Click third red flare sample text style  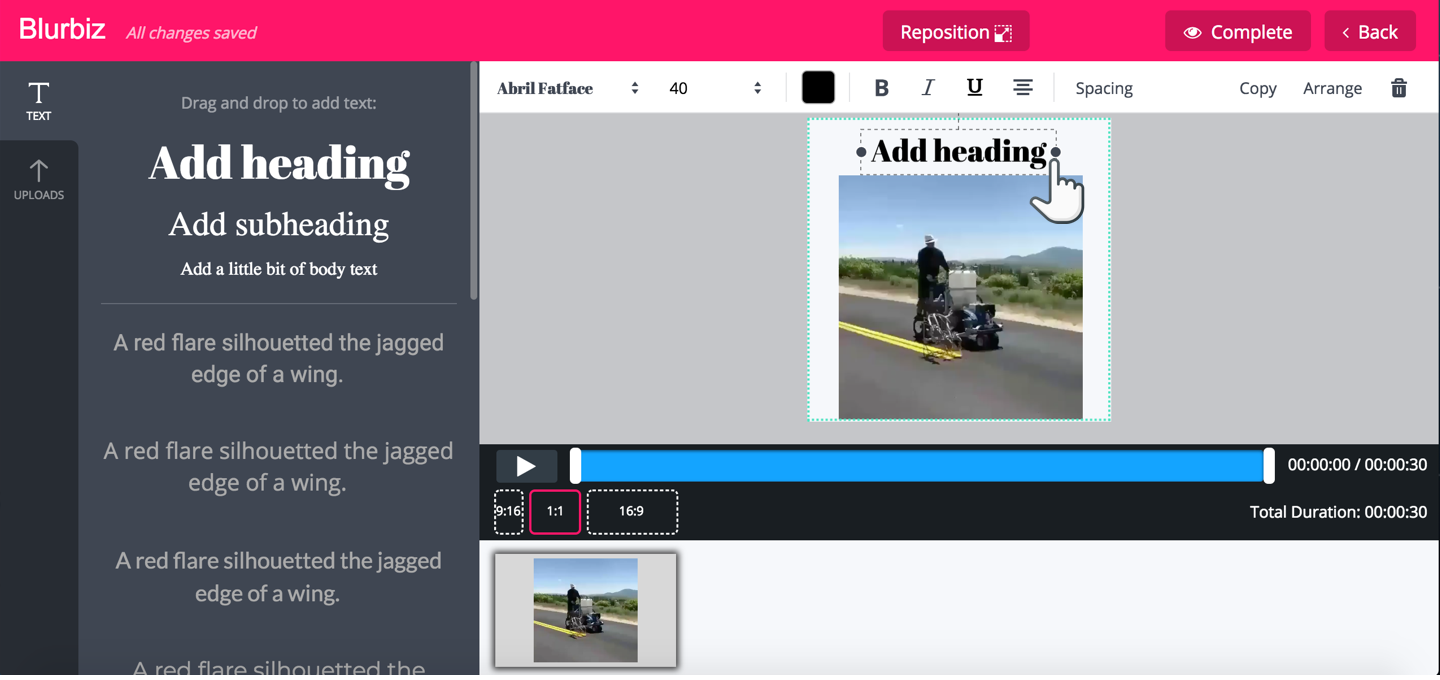click(x=279, y=577)
